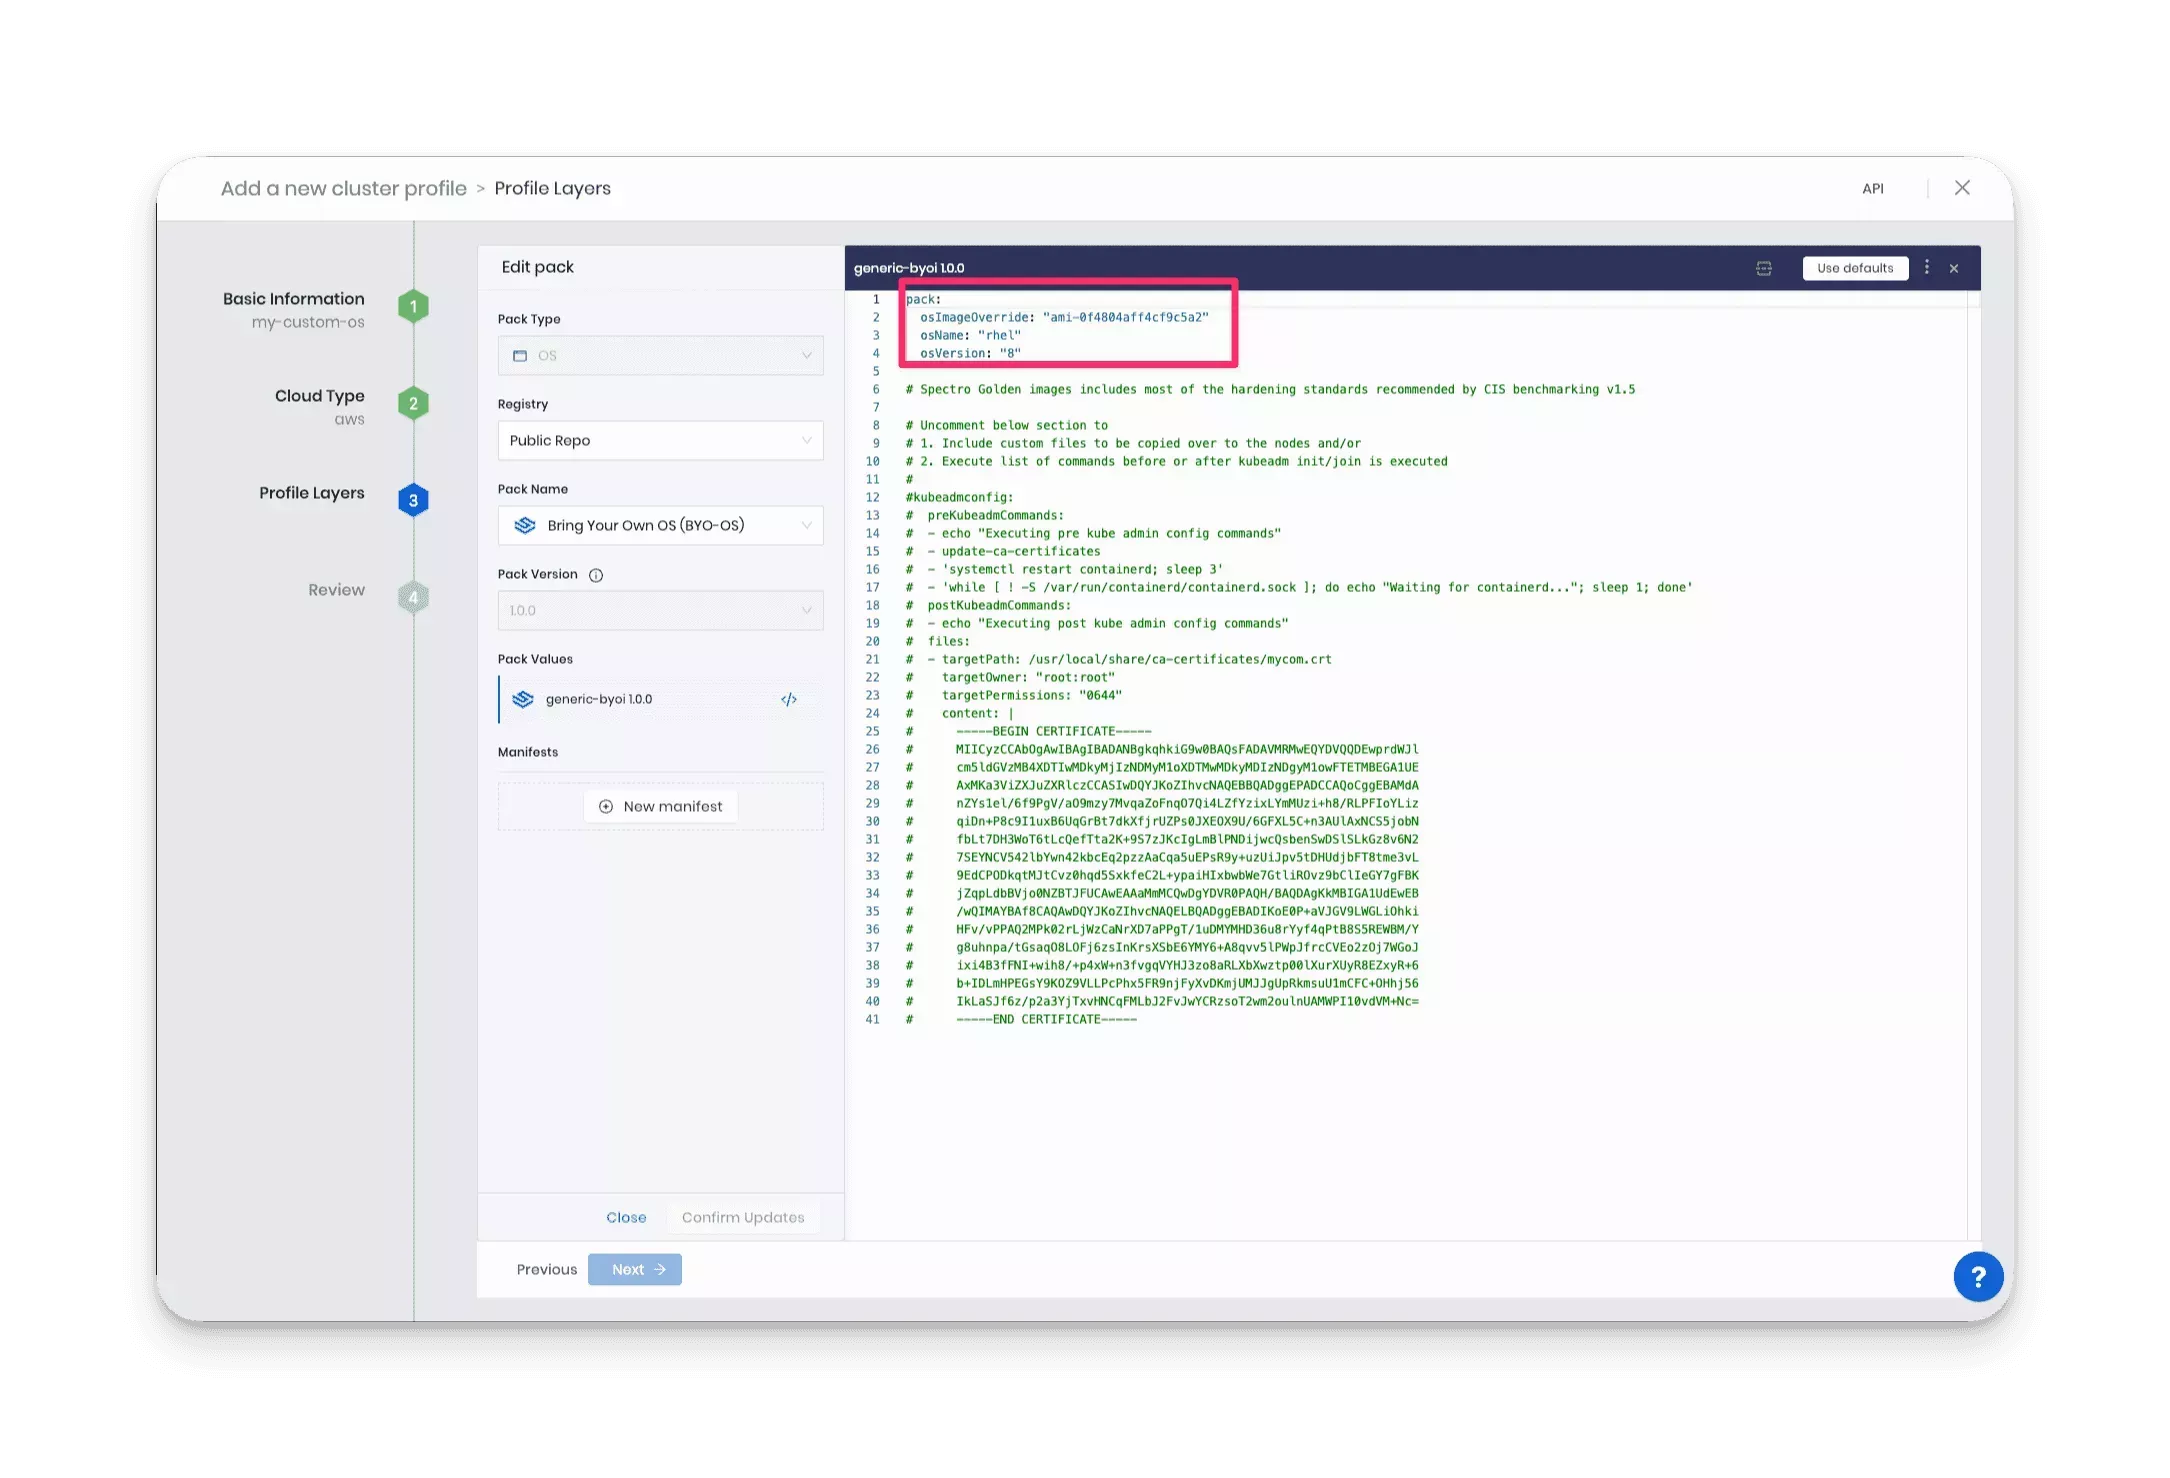This screenshot has height=1478, width=2170.
Task: Open the code editor view for generic-byoi
Action: (x=789, y=698)
